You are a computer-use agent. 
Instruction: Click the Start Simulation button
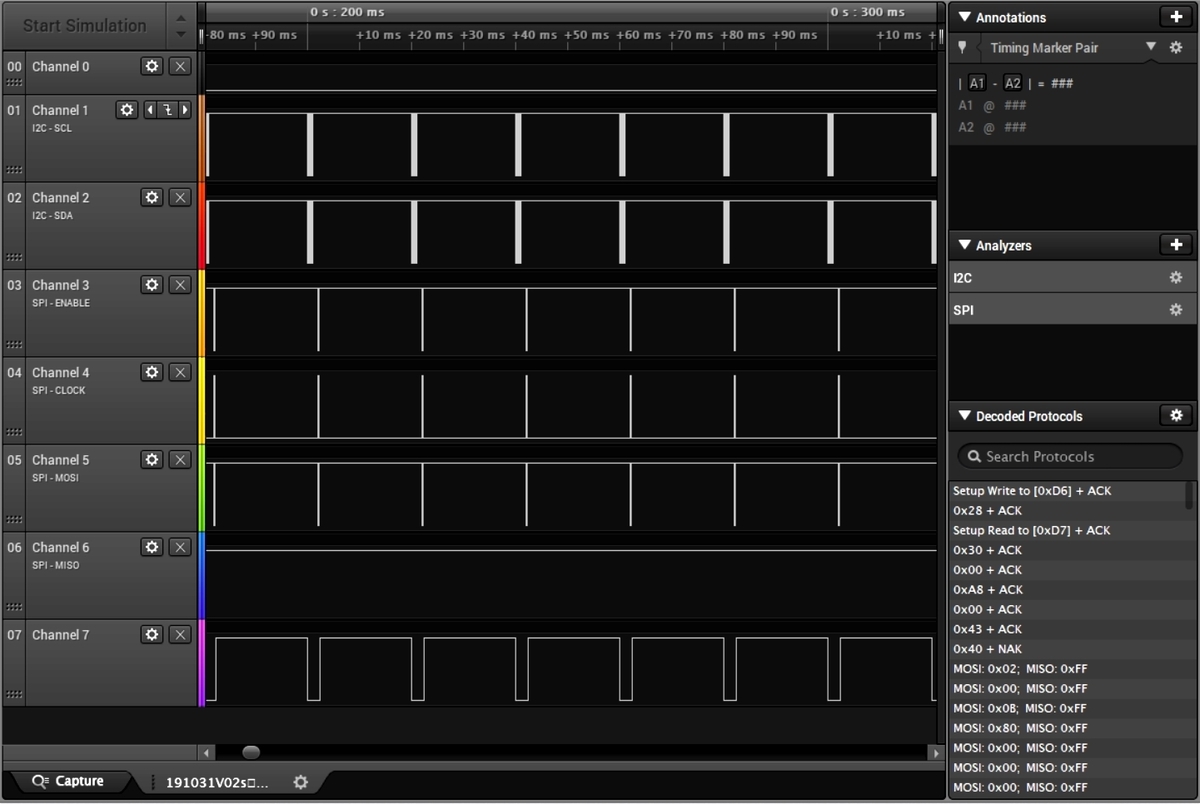(85, 26)
